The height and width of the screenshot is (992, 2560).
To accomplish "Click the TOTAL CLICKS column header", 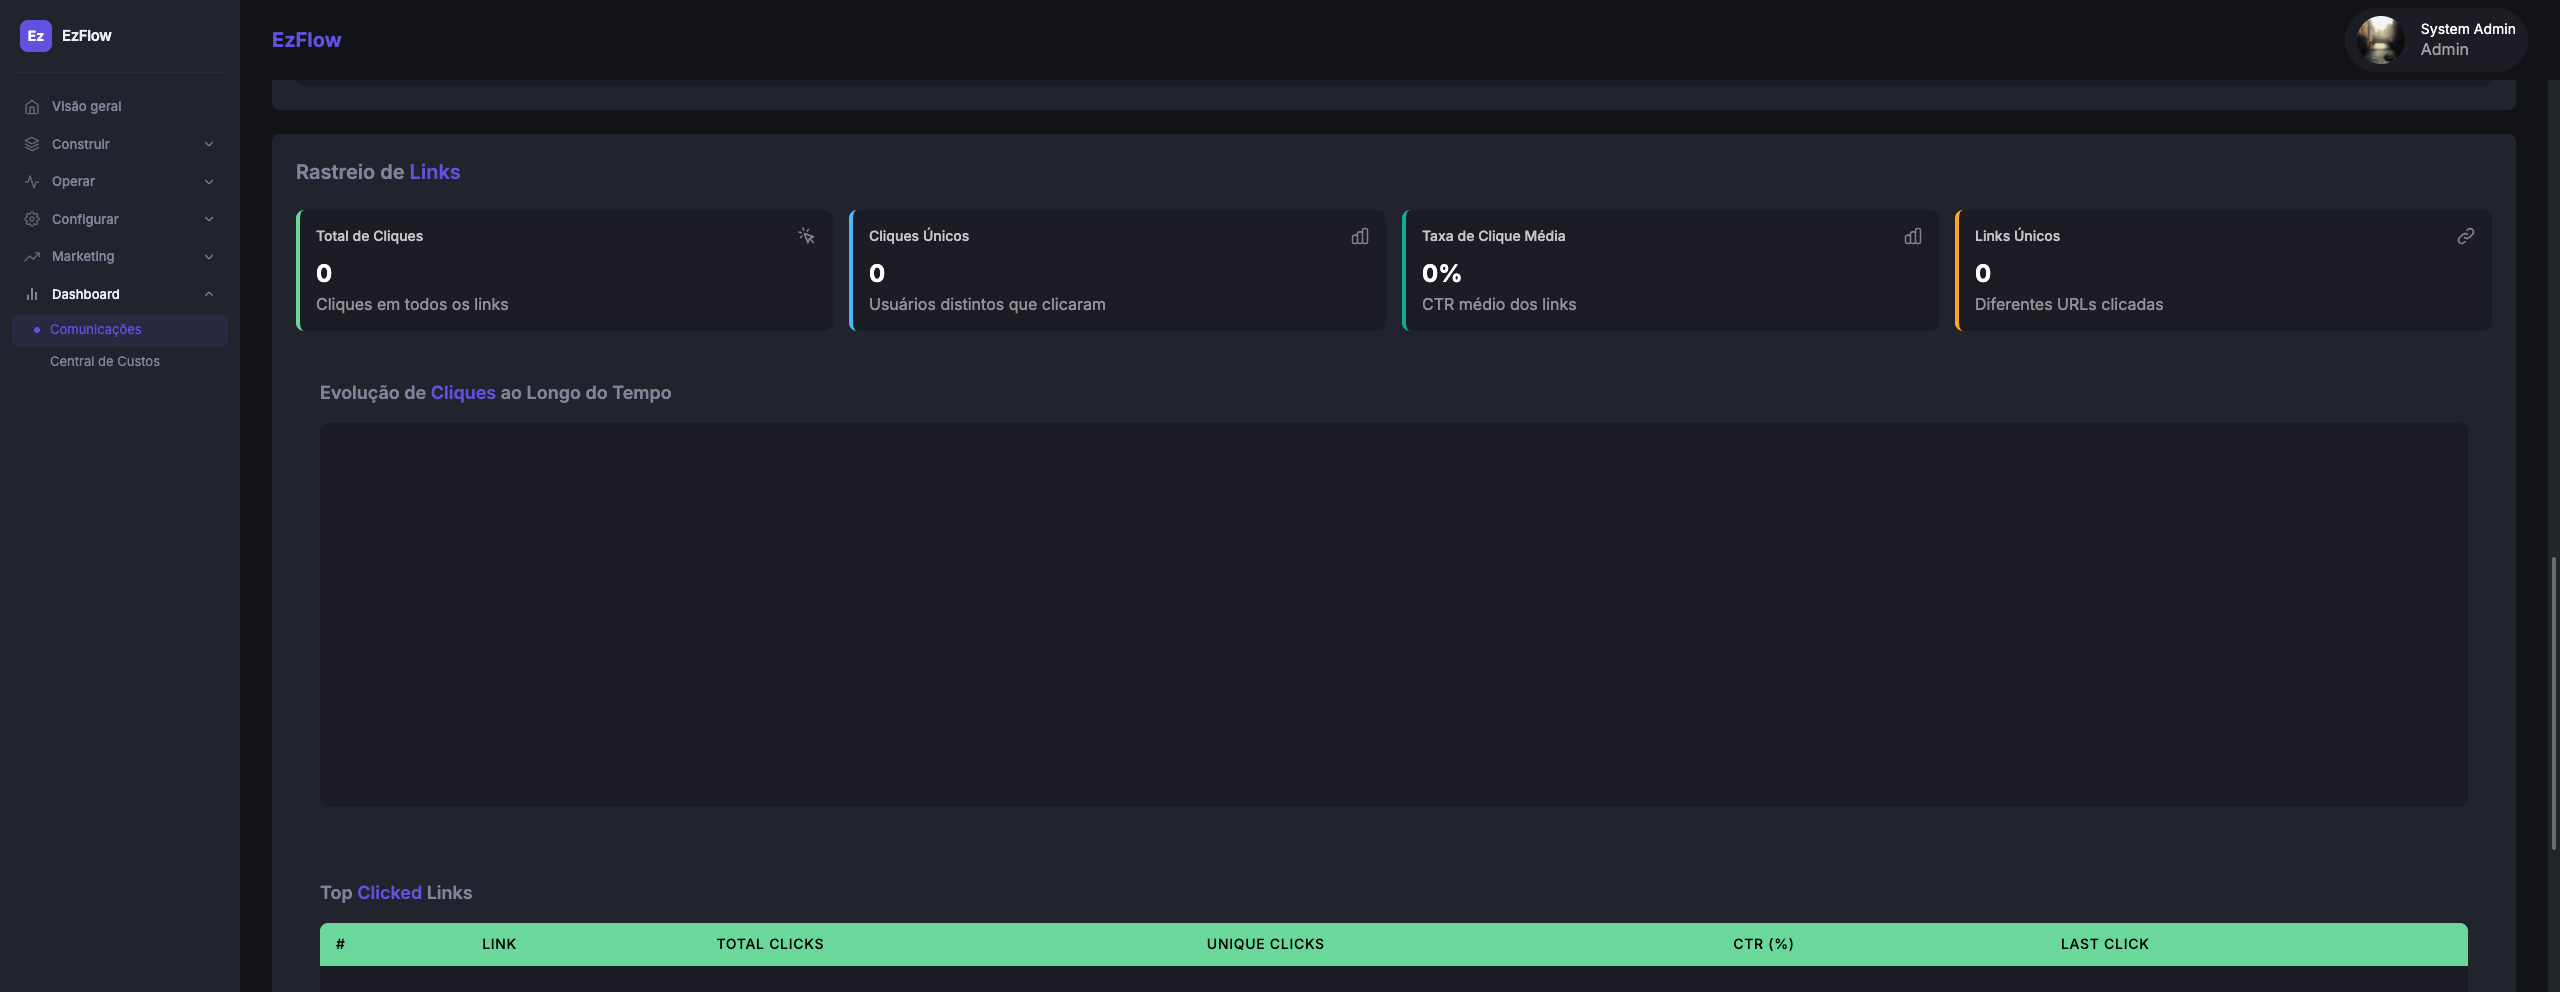I will point(770,944).
